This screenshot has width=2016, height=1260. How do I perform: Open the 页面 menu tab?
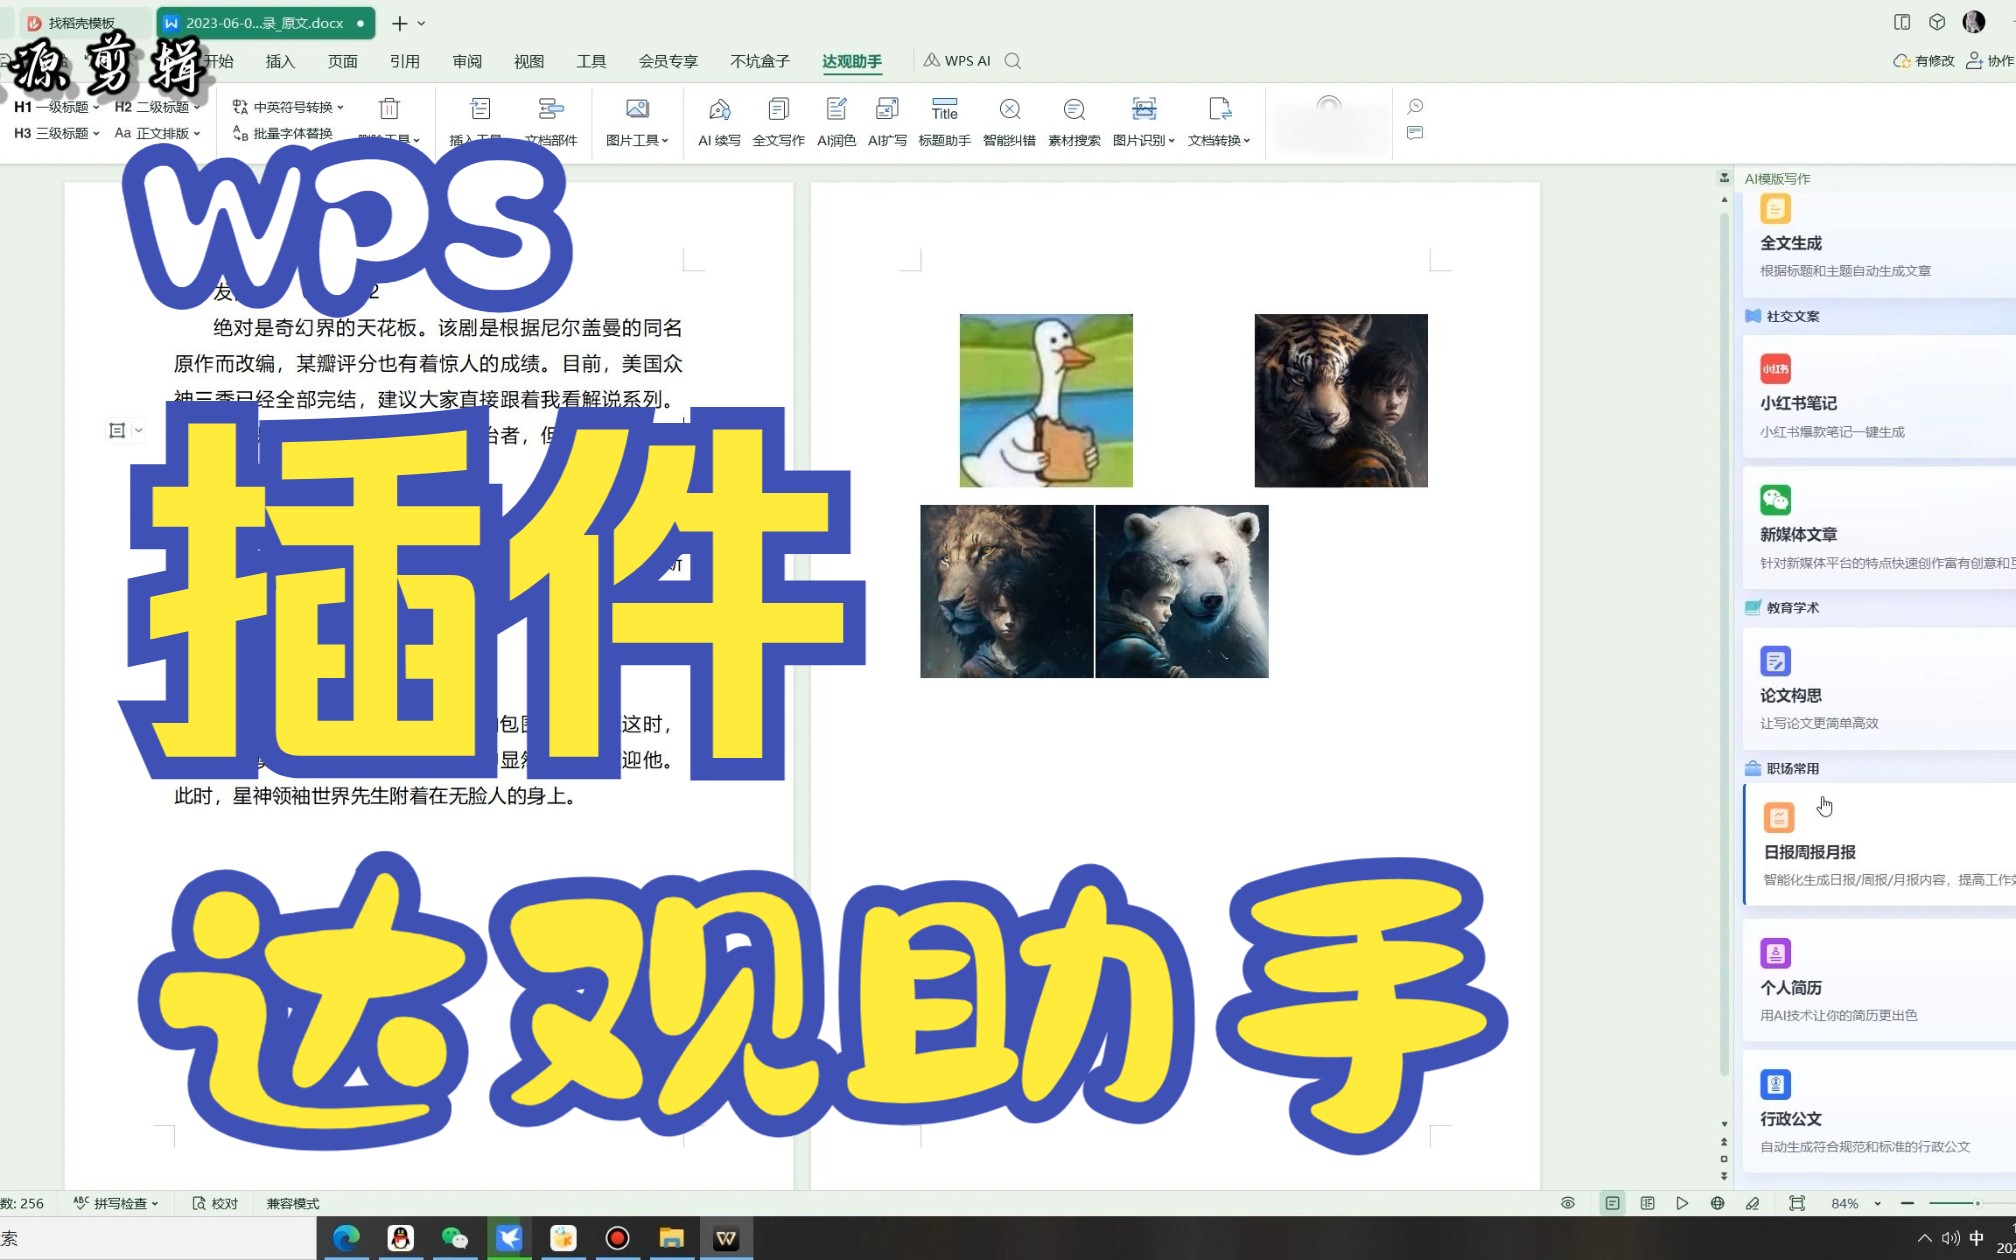[x=342, y=61]
